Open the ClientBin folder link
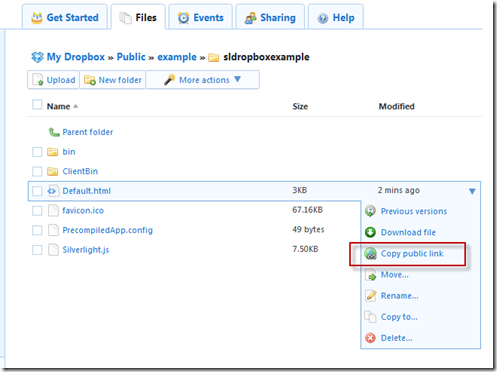Screen dimensions: 497x372 (80, 171)
